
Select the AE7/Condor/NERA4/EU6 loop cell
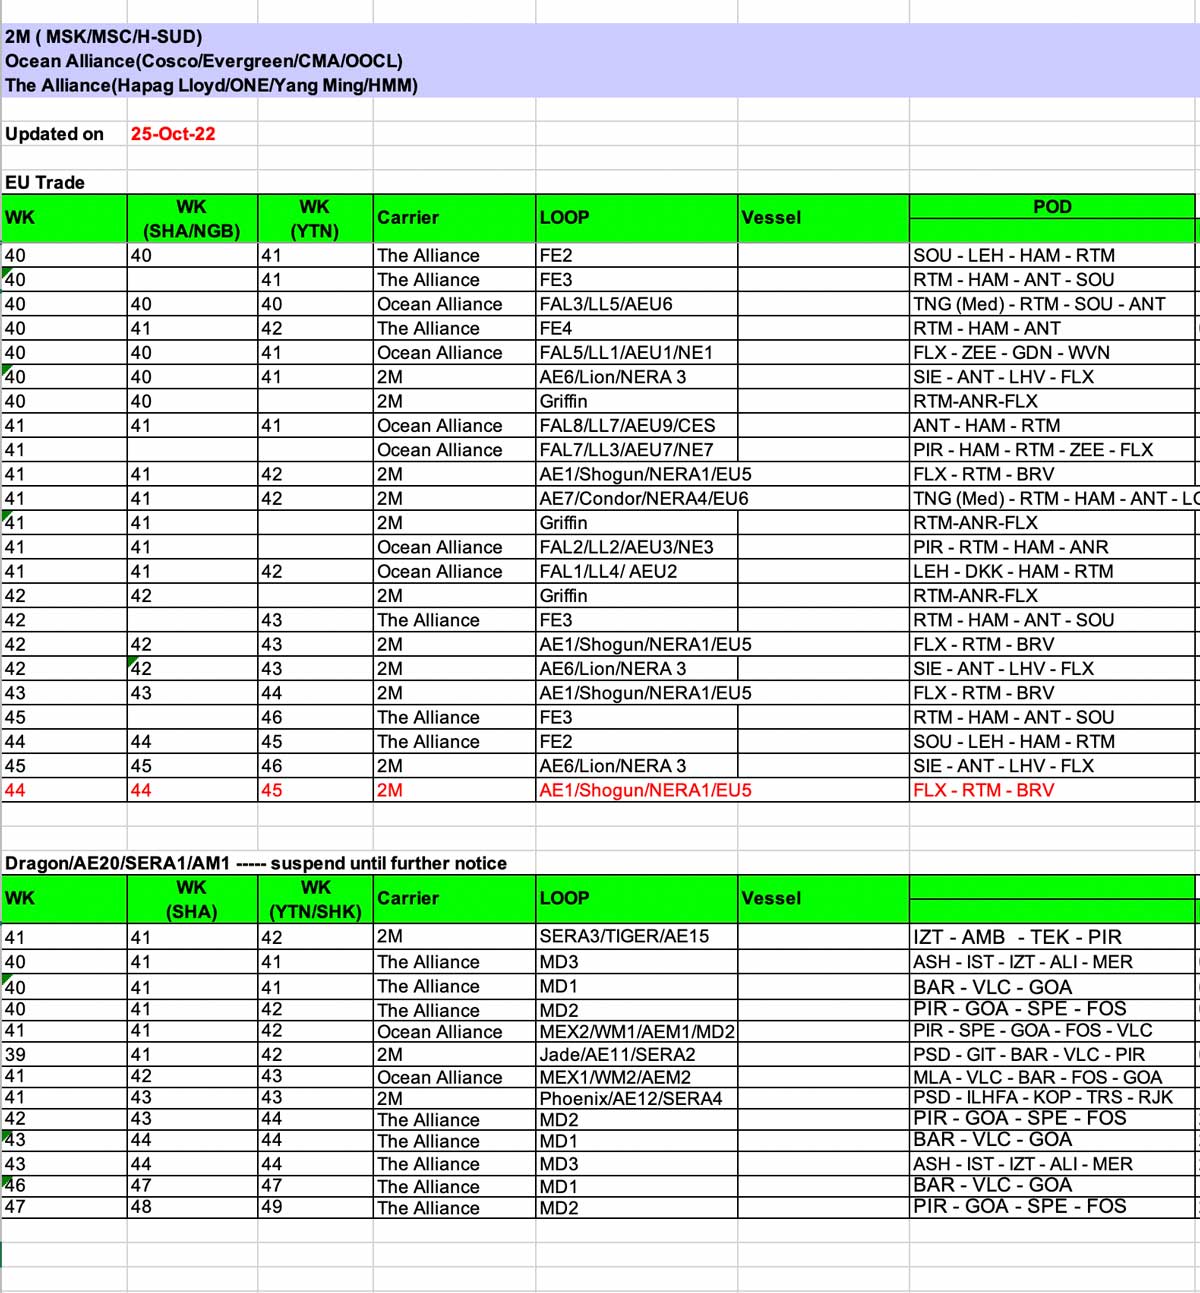(x=643, y=498)
